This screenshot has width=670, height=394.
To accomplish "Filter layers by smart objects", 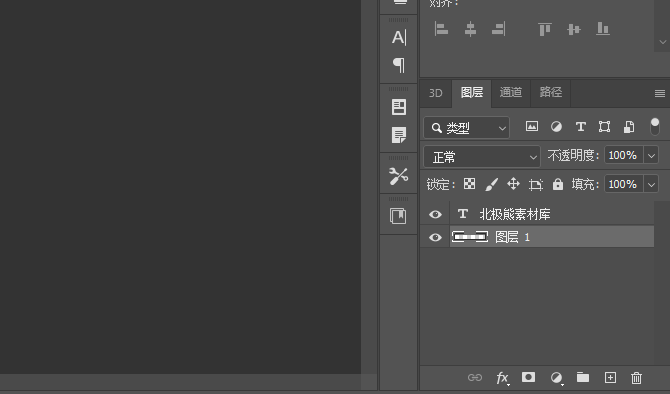I will point(629,126).
